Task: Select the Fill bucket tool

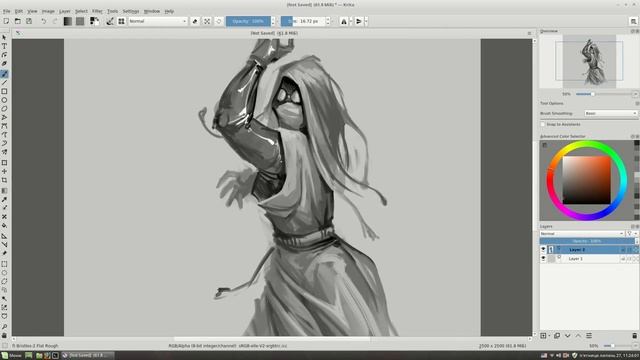Action: [4, 225]
